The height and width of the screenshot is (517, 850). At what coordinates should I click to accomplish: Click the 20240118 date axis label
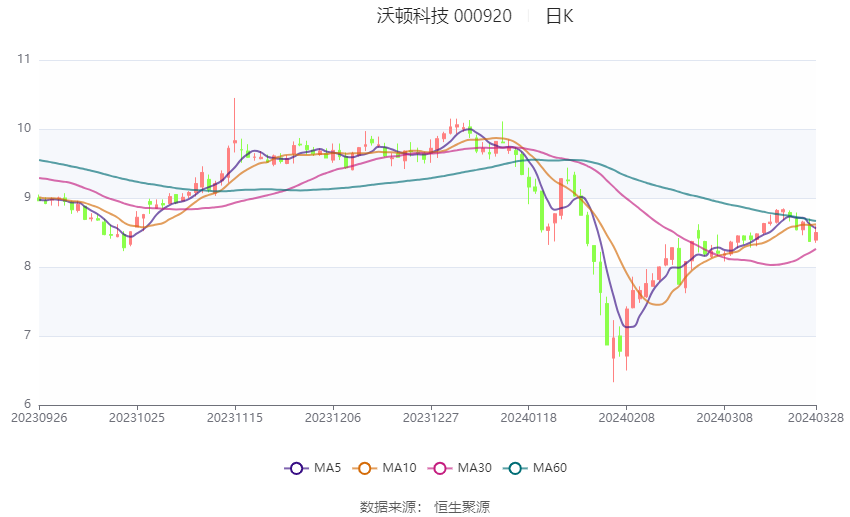click(x=529, y=418)
